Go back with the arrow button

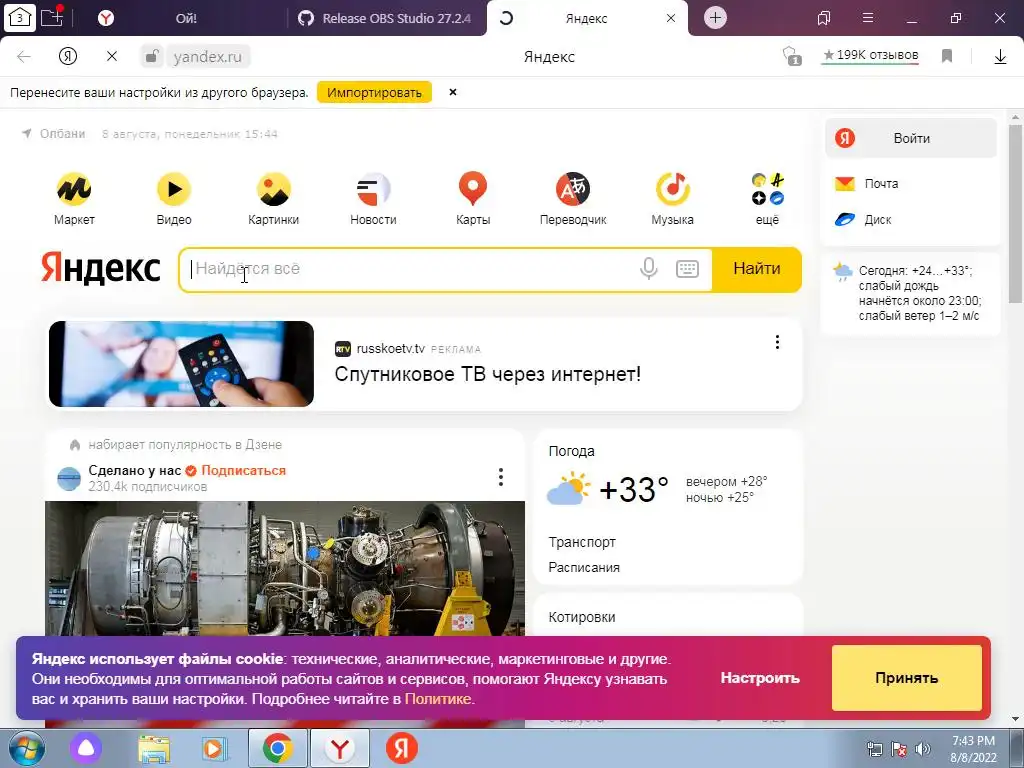(x=24, y=57)
